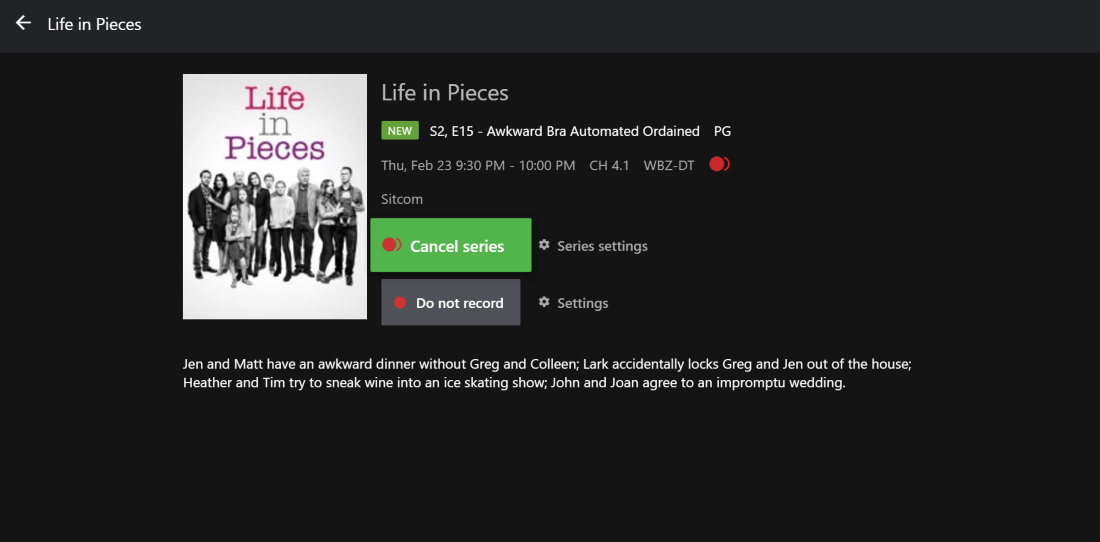Cancel the series recording
This screenshot has width=1100, height=542.
(x=450, y=245)
